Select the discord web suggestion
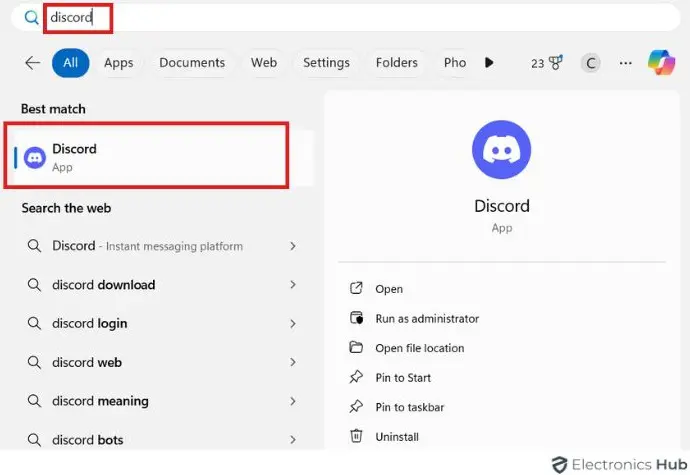 (x=87, y=362)
